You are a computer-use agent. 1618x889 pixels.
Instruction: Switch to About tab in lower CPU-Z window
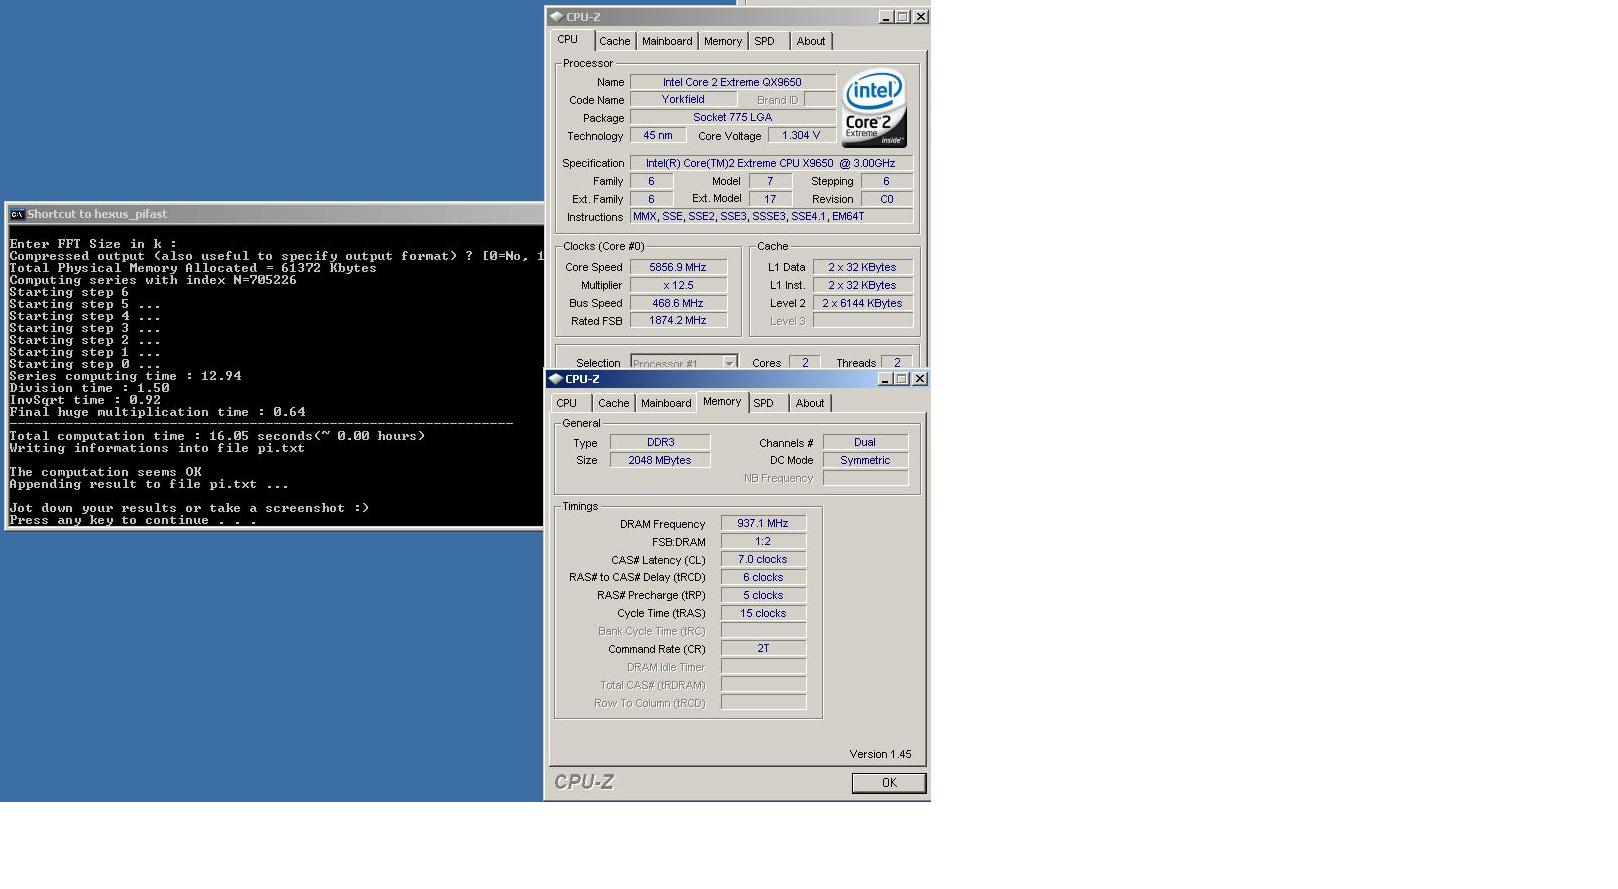click(x=810, y=403)
